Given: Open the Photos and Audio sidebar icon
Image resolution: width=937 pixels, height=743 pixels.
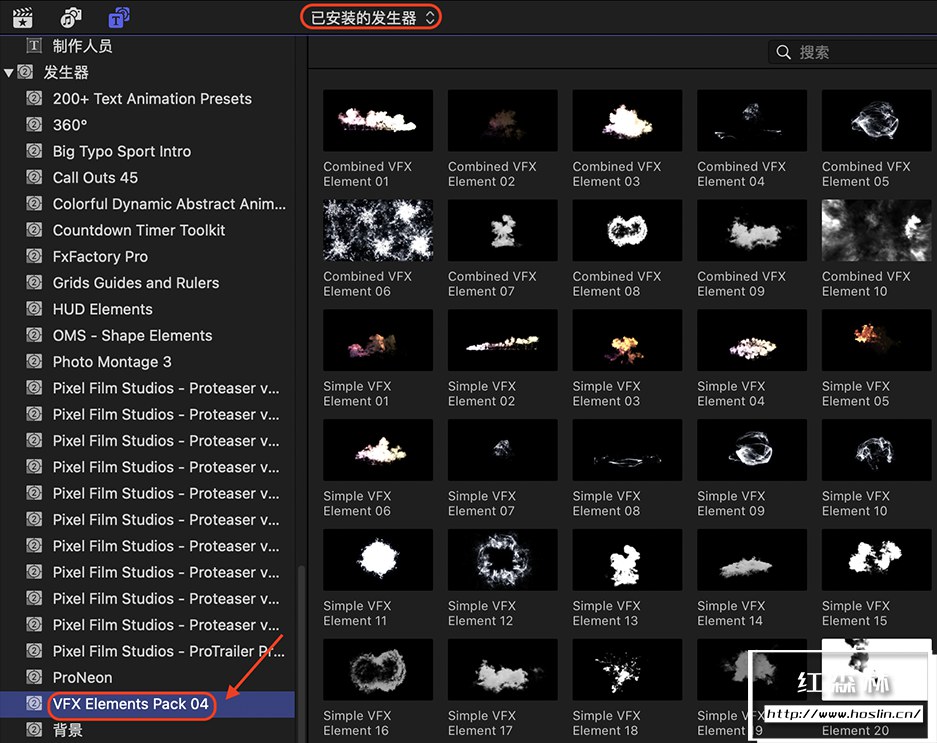Looking at the screenshot, I should click(71, 18).
